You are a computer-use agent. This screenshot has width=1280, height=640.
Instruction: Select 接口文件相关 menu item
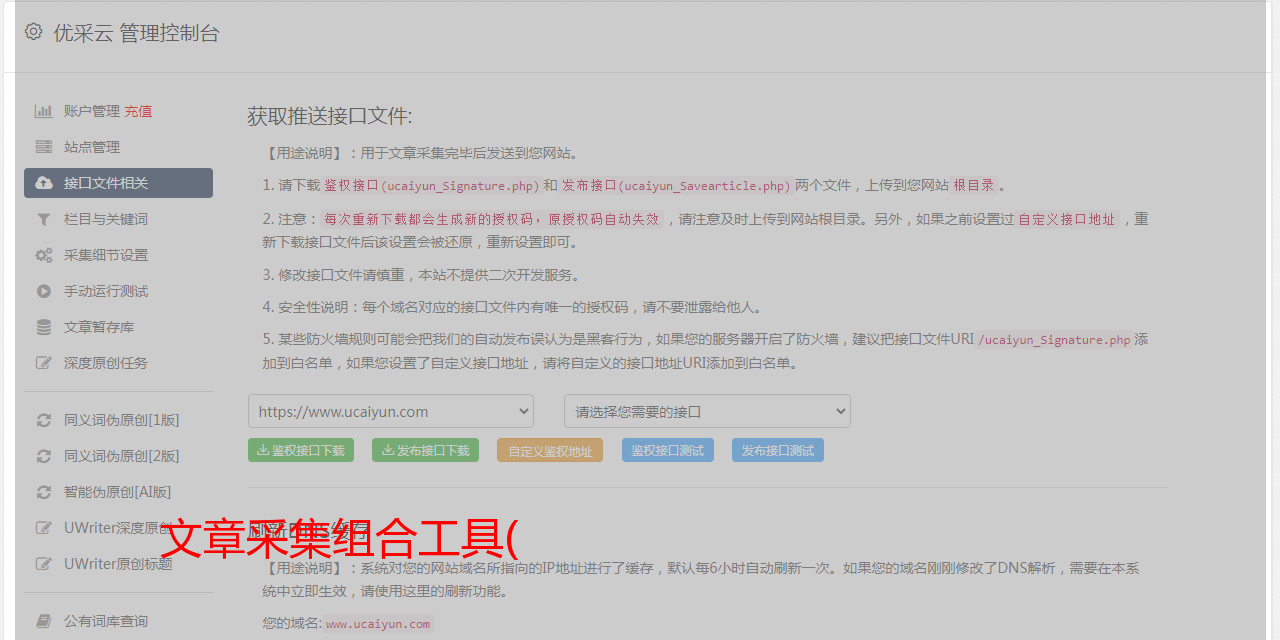118,183
